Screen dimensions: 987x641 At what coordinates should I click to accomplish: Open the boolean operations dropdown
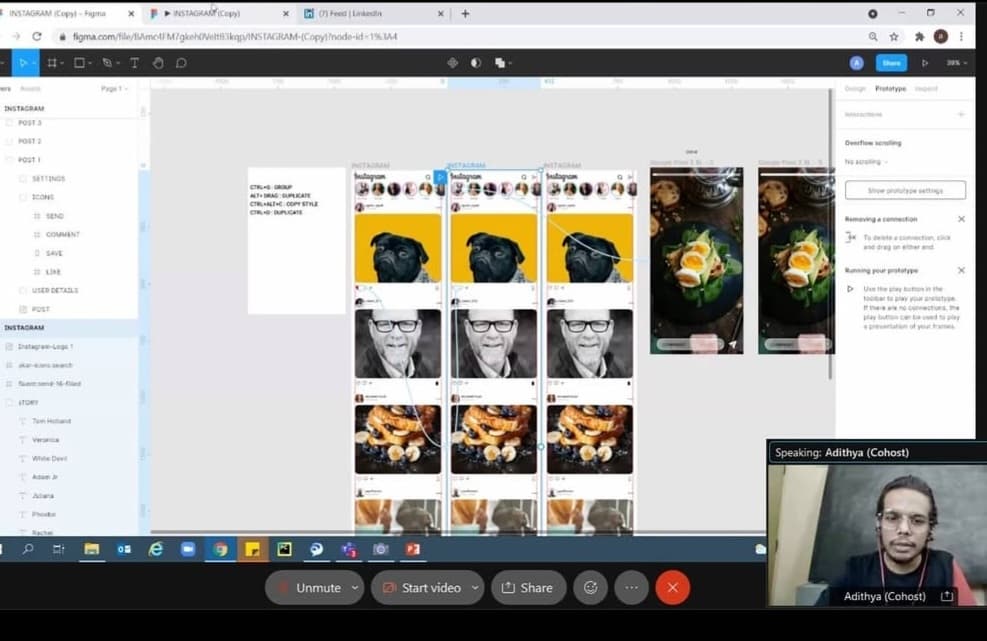click(509, 63)
